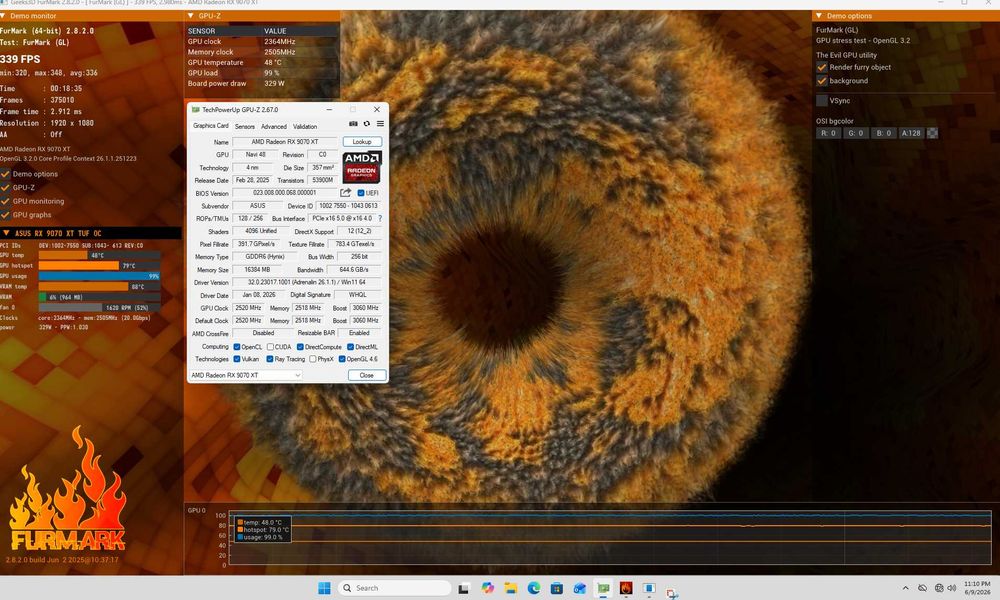This screenshot has width=1000, height=600.
Task: Click the GPU hotspot 79°C bar
Action: point(99,265)
